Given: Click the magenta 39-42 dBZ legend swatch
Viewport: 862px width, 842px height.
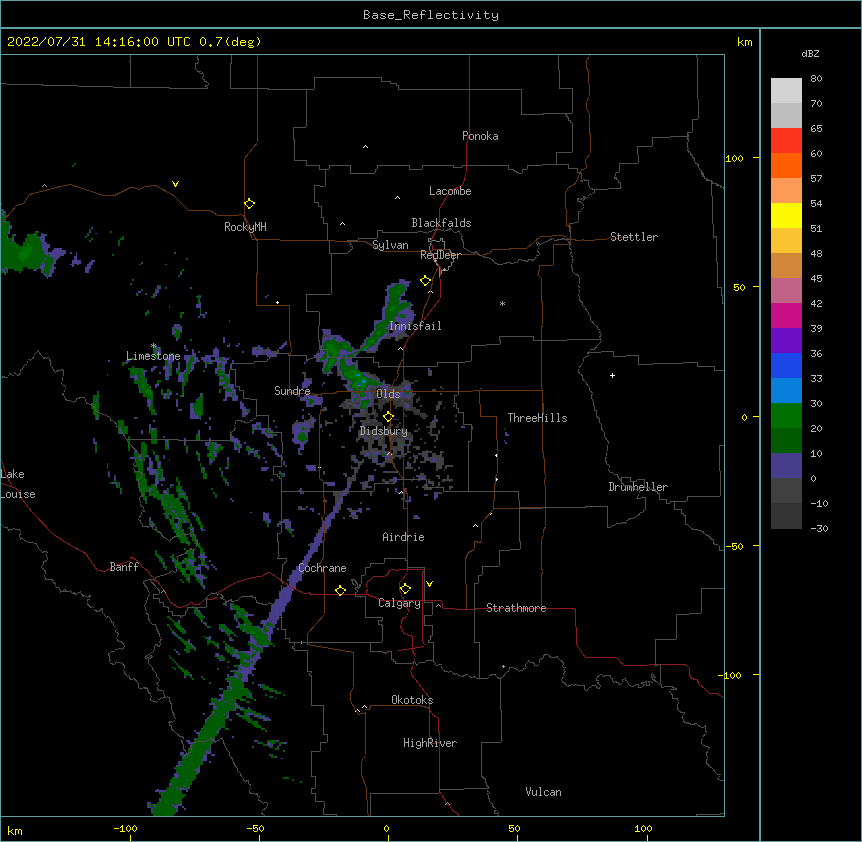Looking at the screenshot, I should point(786,315).
